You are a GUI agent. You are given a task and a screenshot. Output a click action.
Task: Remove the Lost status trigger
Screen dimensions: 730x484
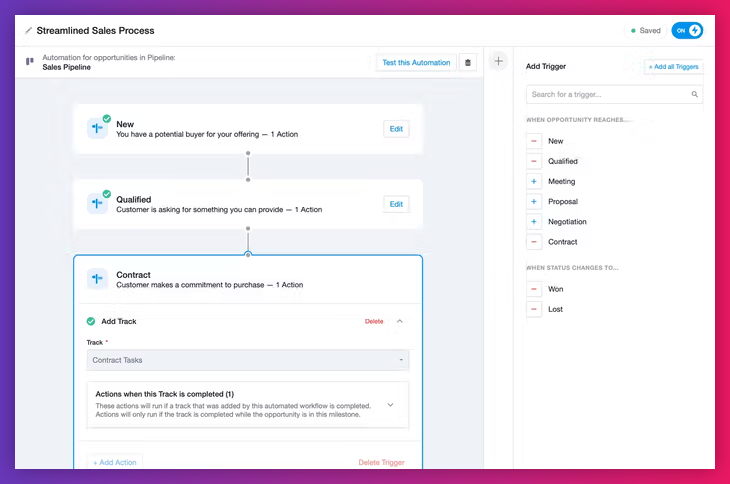(x=534, y=309)
